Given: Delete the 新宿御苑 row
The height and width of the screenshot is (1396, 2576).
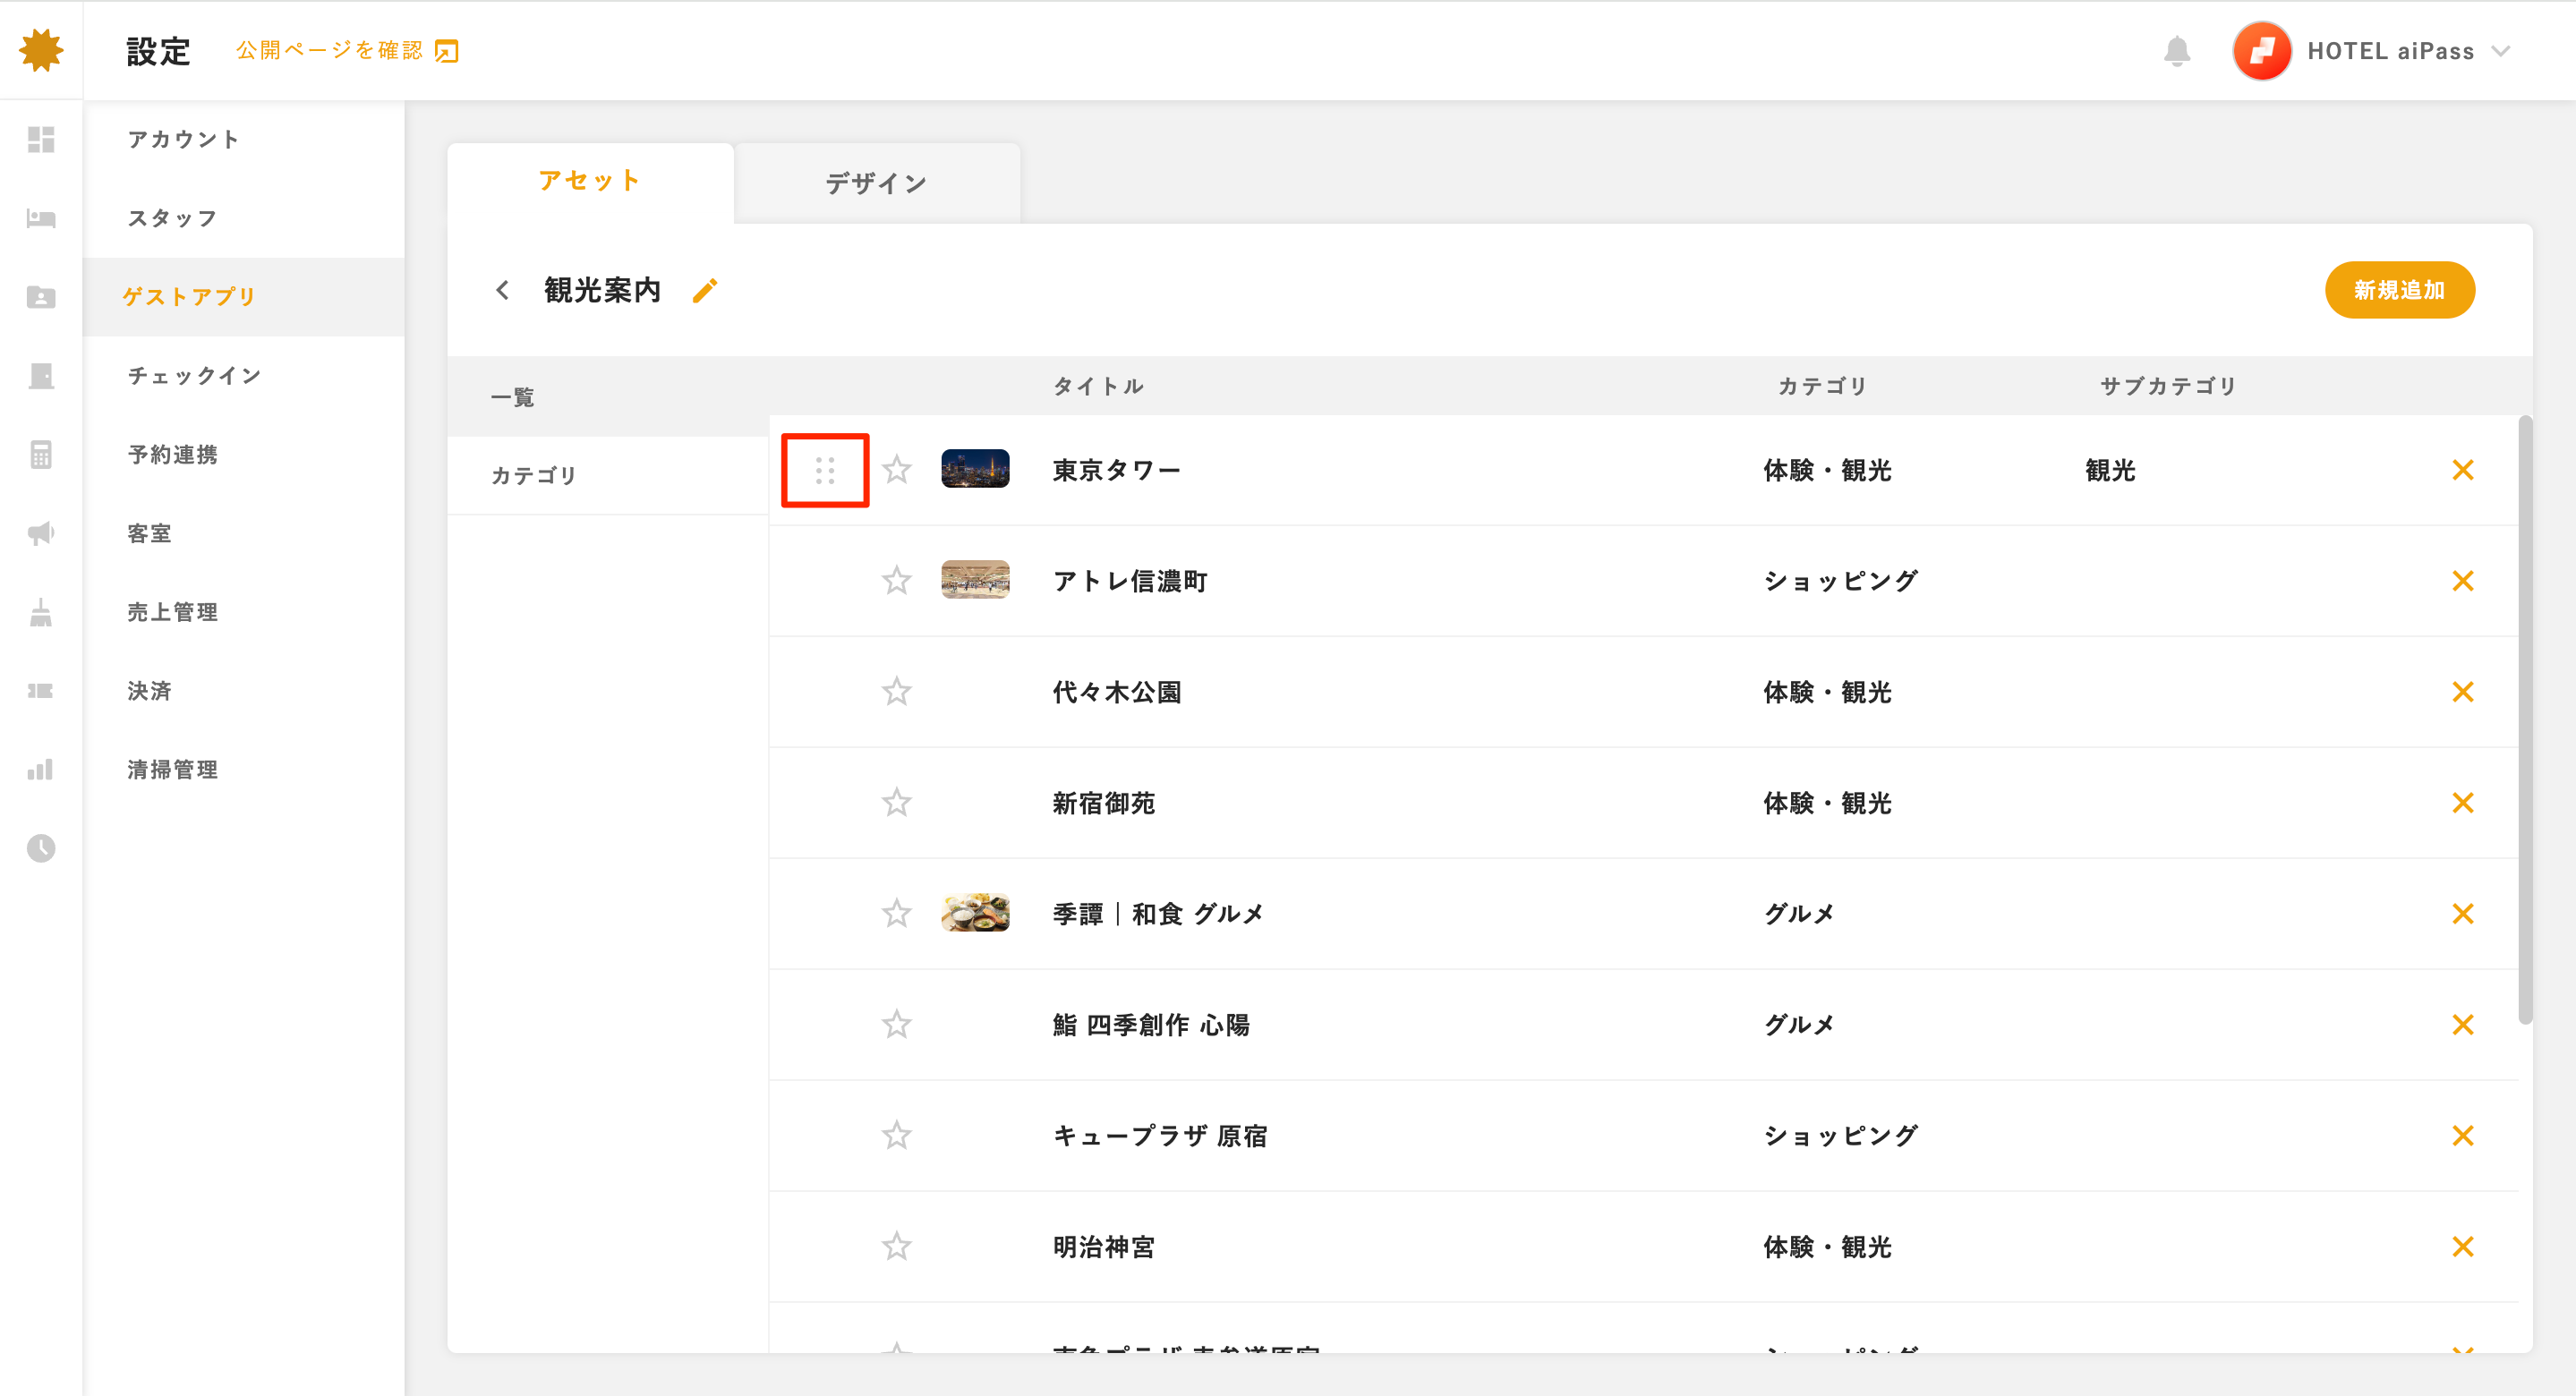Looking at the screenshot, I should point(2463,803).
